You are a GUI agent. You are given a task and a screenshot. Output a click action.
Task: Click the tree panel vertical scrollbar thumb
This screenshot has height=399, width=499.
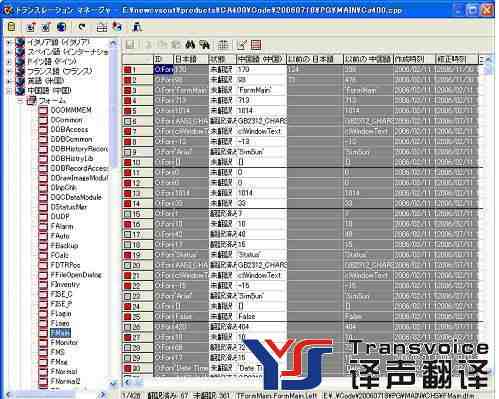coord(114,107)
